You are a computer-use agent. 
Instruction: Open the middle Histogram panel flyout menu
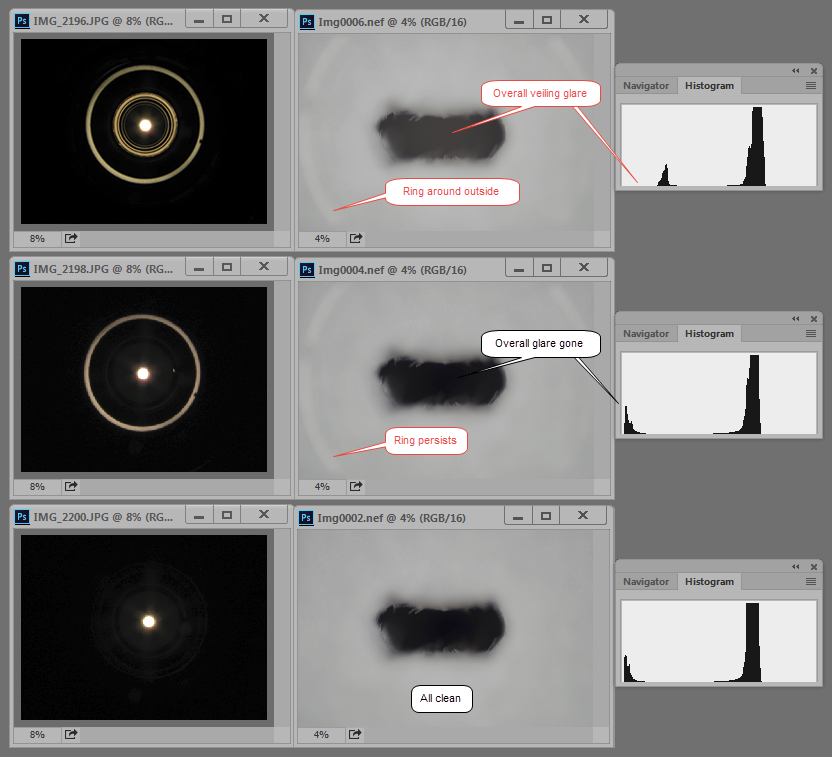[811, 333]
